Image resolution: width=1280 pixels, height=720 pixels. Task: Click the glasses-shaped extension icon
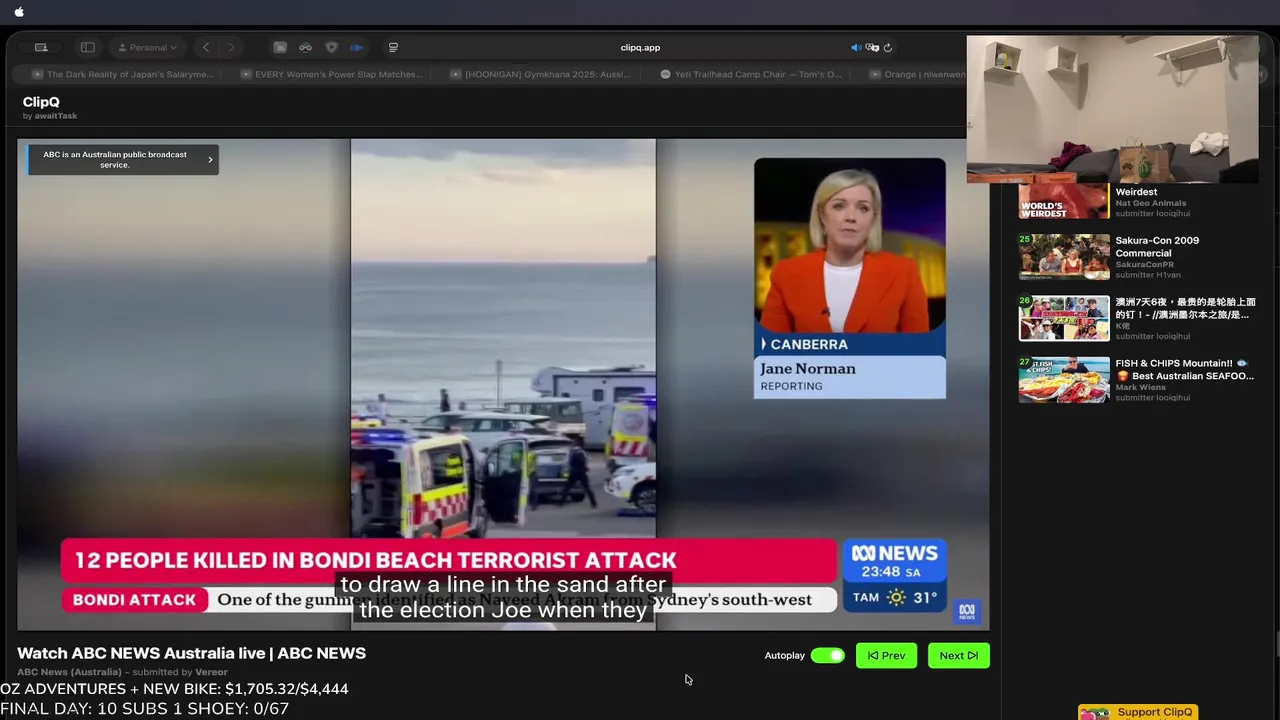(x=305, y=47)
